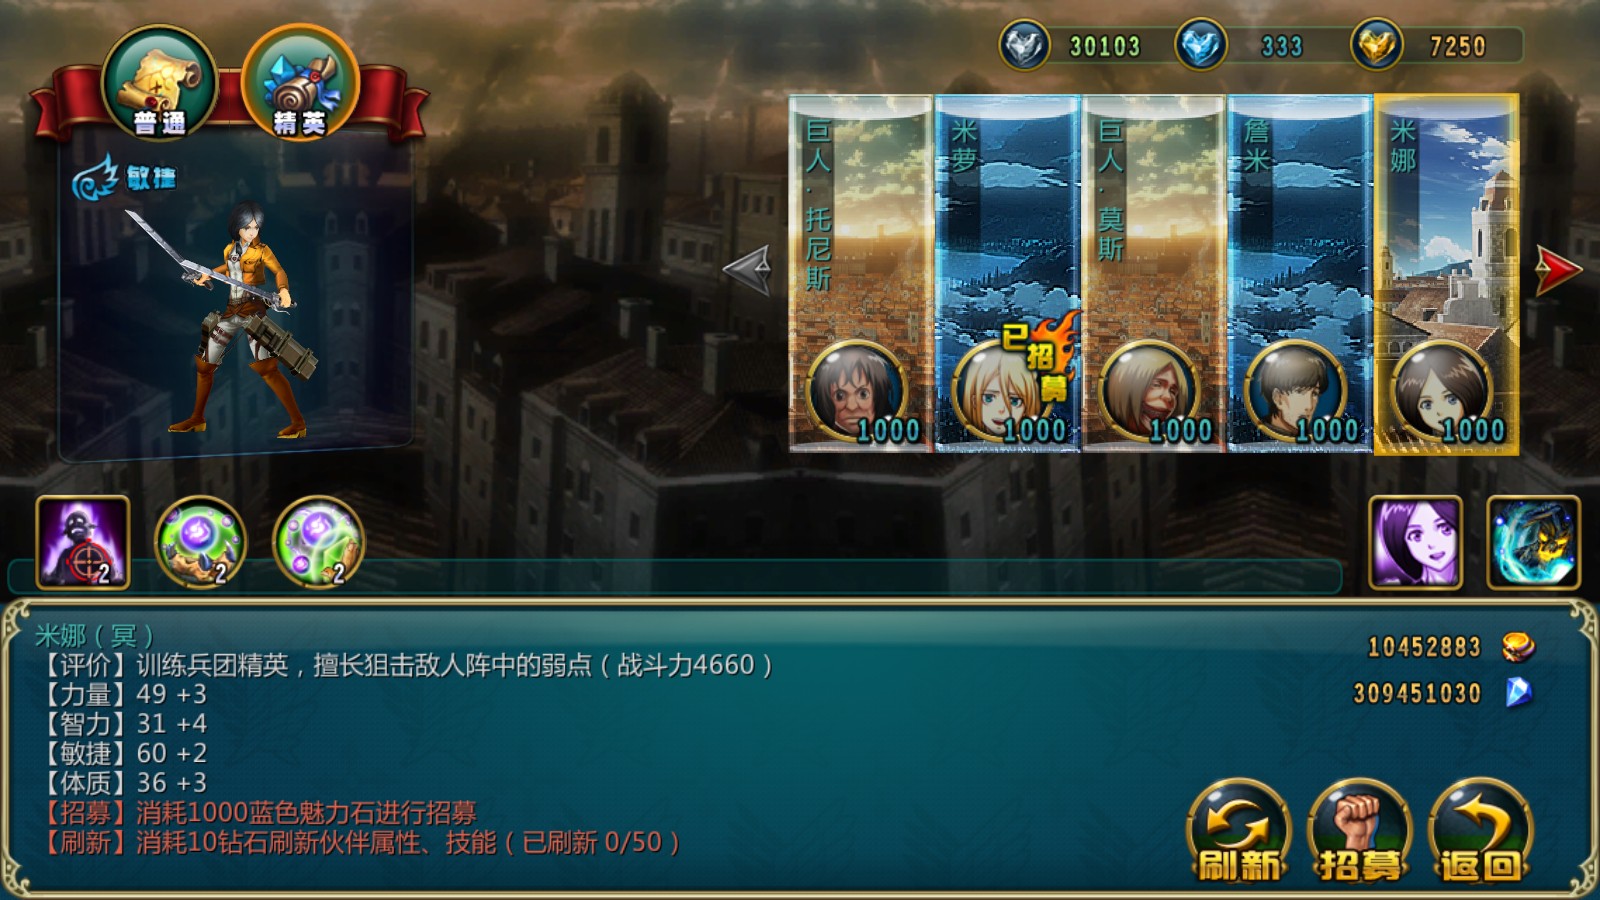Select the 米娜 highlighted hero card

point(1447,274)
